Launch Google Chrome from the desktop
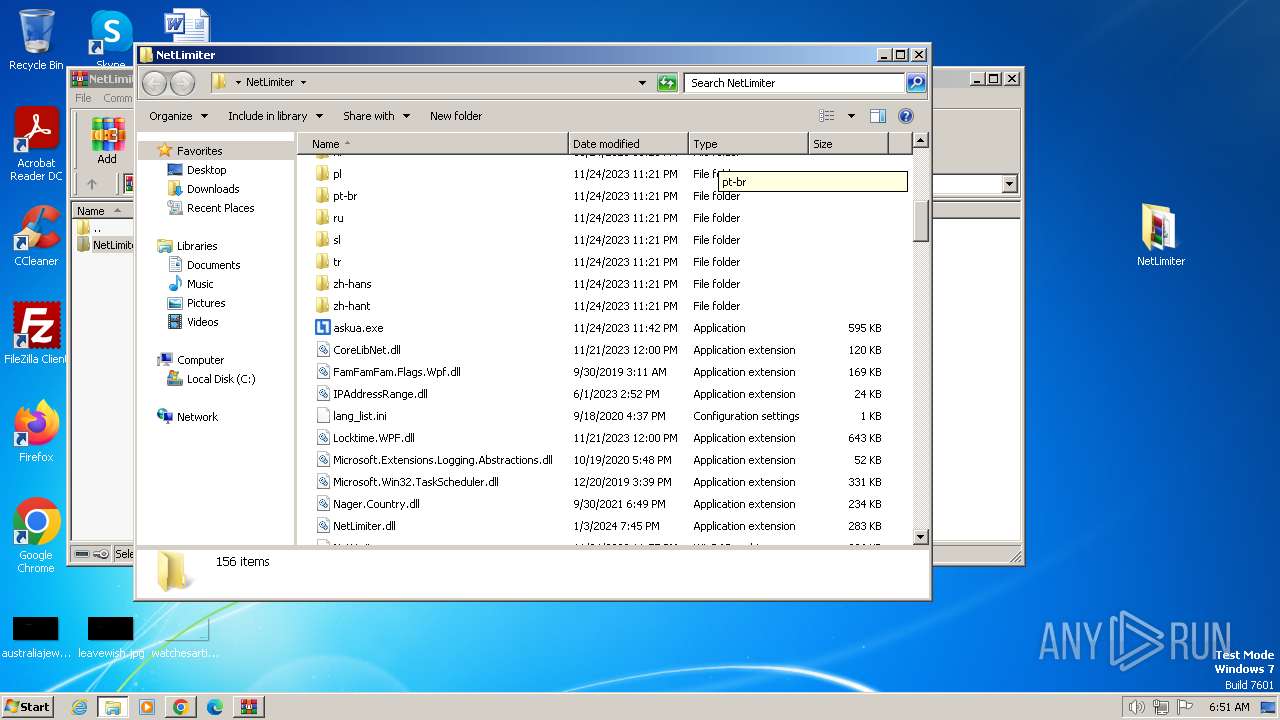Viewport: 1280px width, 720px height. (x=36, y=536)
